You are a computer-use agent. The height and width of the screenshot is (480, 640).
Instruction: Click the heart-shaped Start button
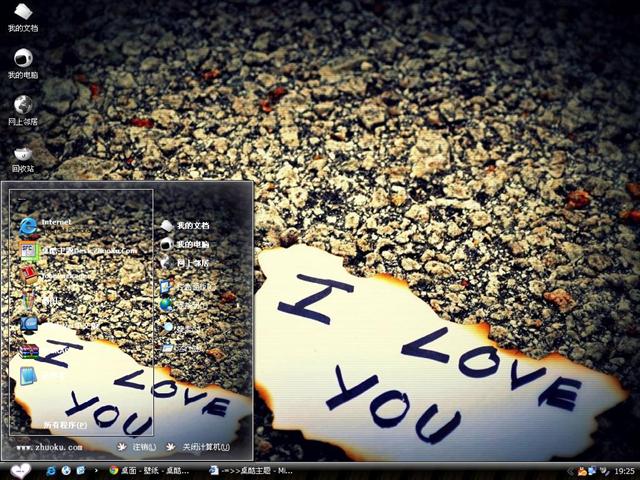coord(20,471)
